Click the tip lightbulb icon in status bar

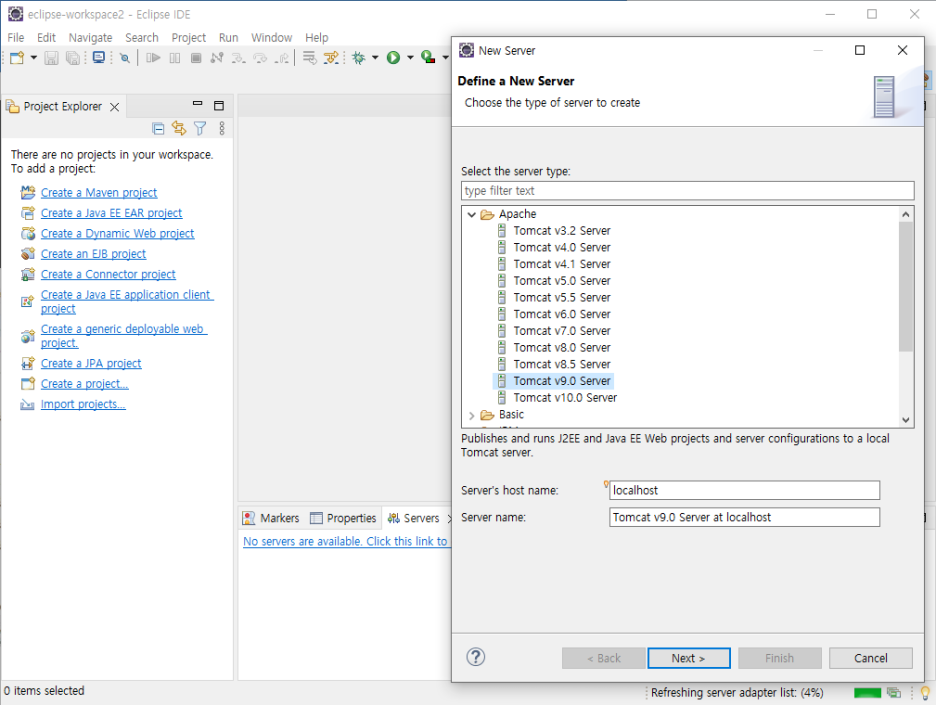click(925, 692)
